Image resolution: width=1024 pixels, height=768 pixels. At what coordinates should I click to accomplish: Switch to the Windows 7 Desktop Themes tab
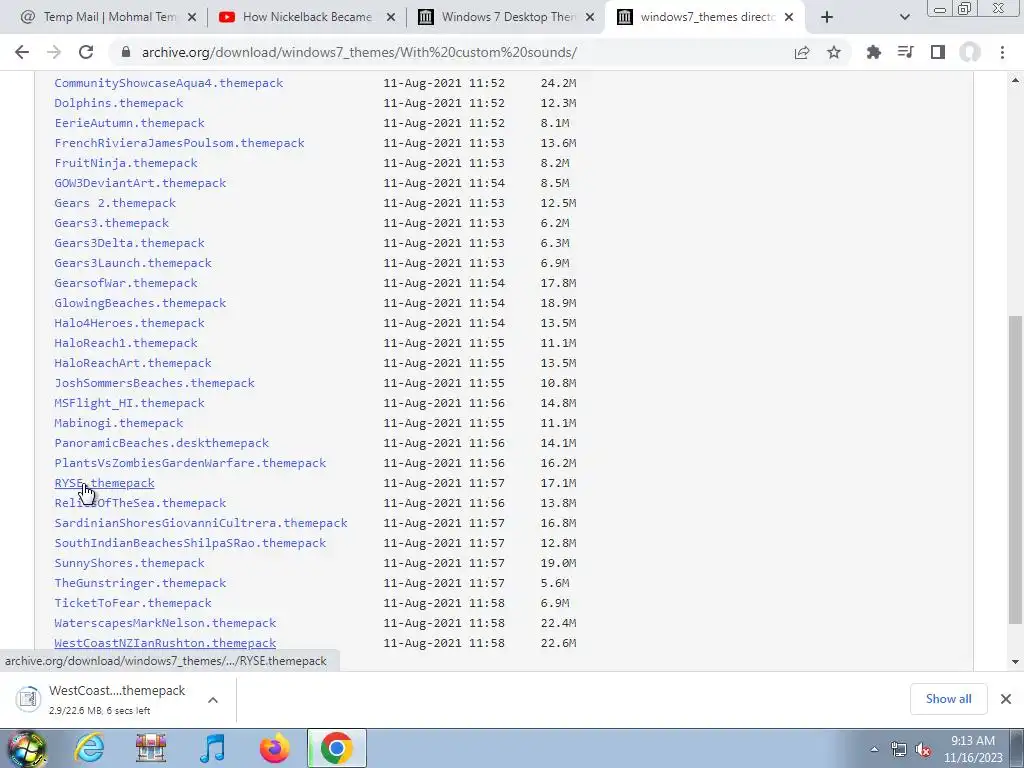(x=506, y=17)
